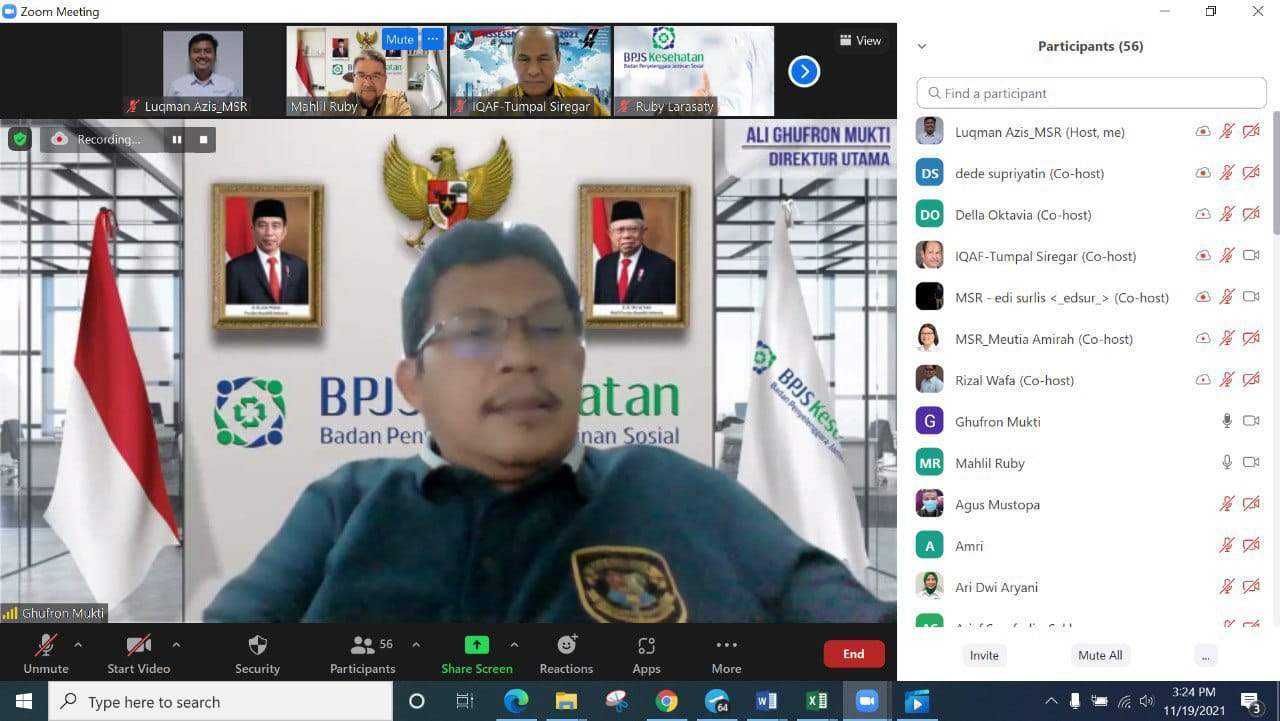The image size is (1280, 721).
Task: Select Luqman Azis_MSR video thumbnail
Action: click(x=202, y=71)
